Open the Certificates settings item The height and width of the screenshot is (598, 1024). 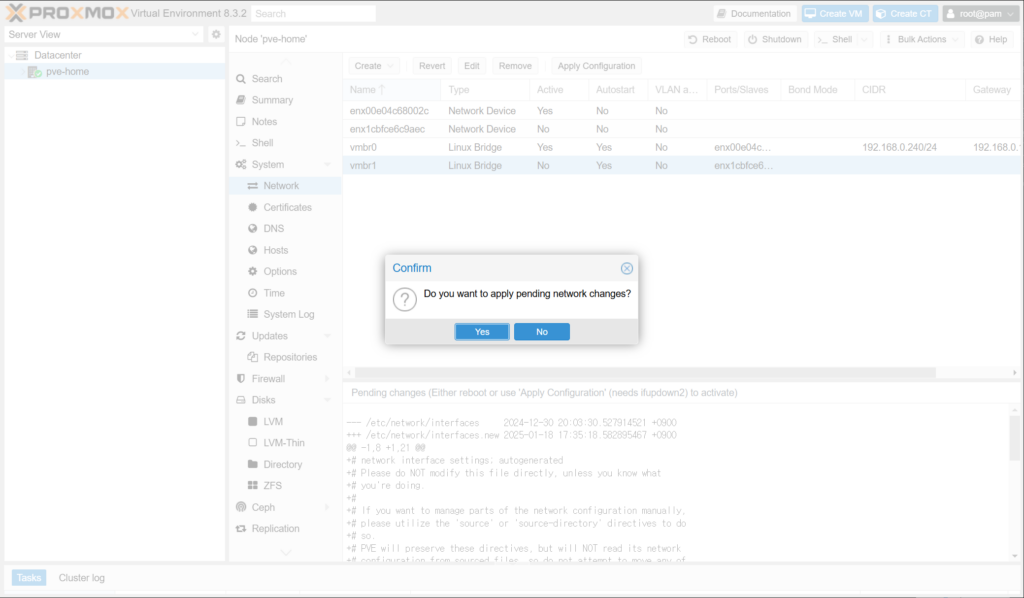tap(287, 207)
